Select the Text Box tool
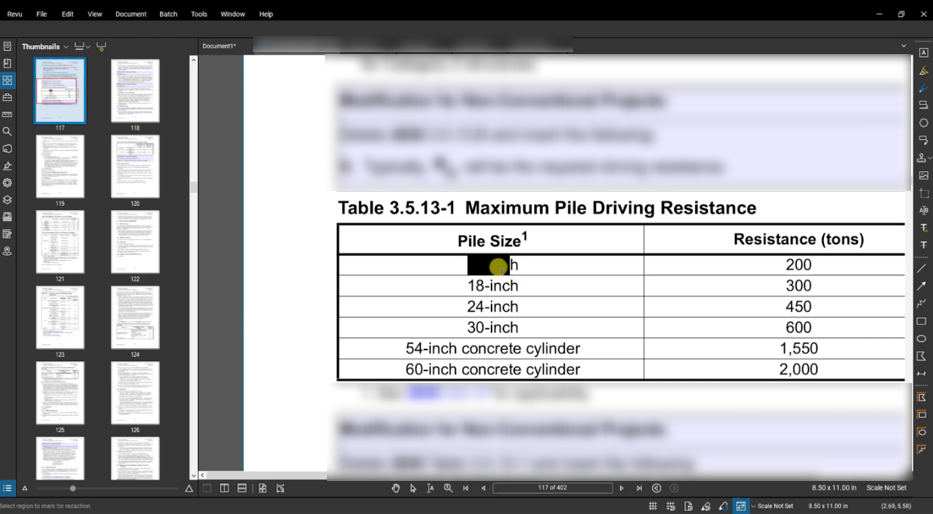 click(923, 53)
